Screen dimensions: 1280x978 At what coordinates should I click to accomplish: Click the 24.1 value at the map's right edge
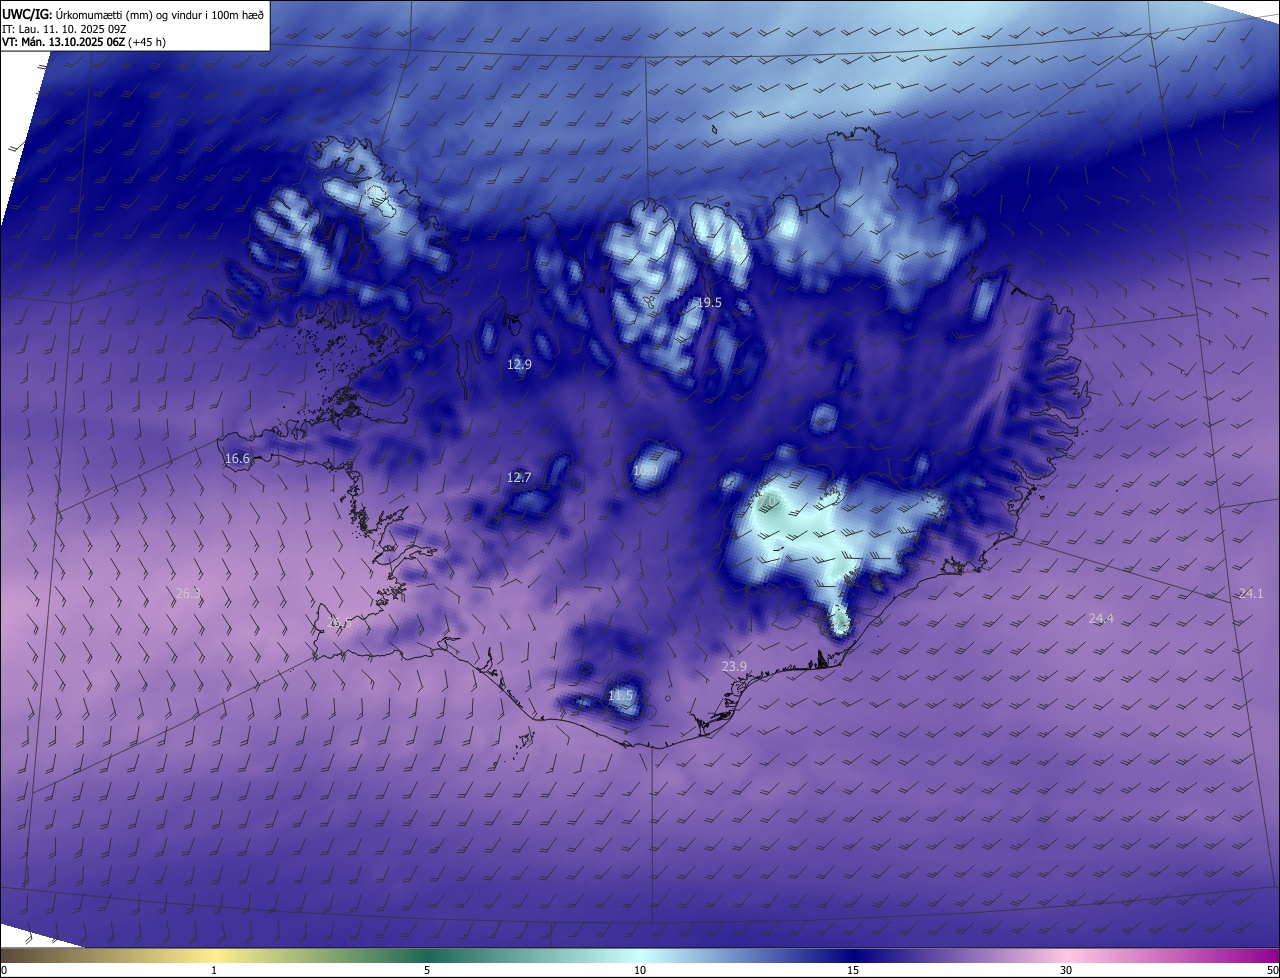pyautogui.click(x=1251, y=594)
